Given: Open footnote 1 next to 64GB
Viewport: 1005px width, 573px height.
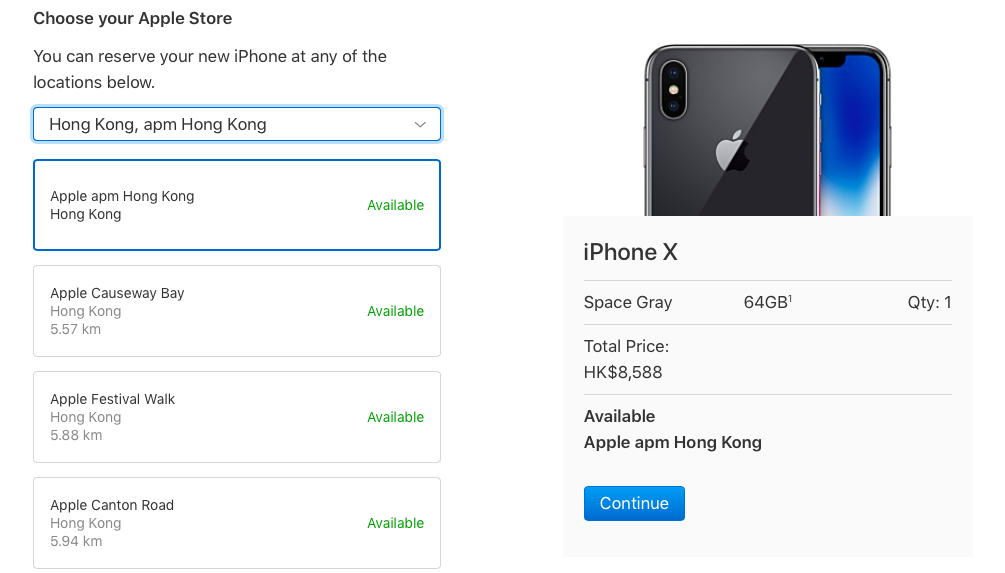Looking at the screenshot, I should coord(790,297).
